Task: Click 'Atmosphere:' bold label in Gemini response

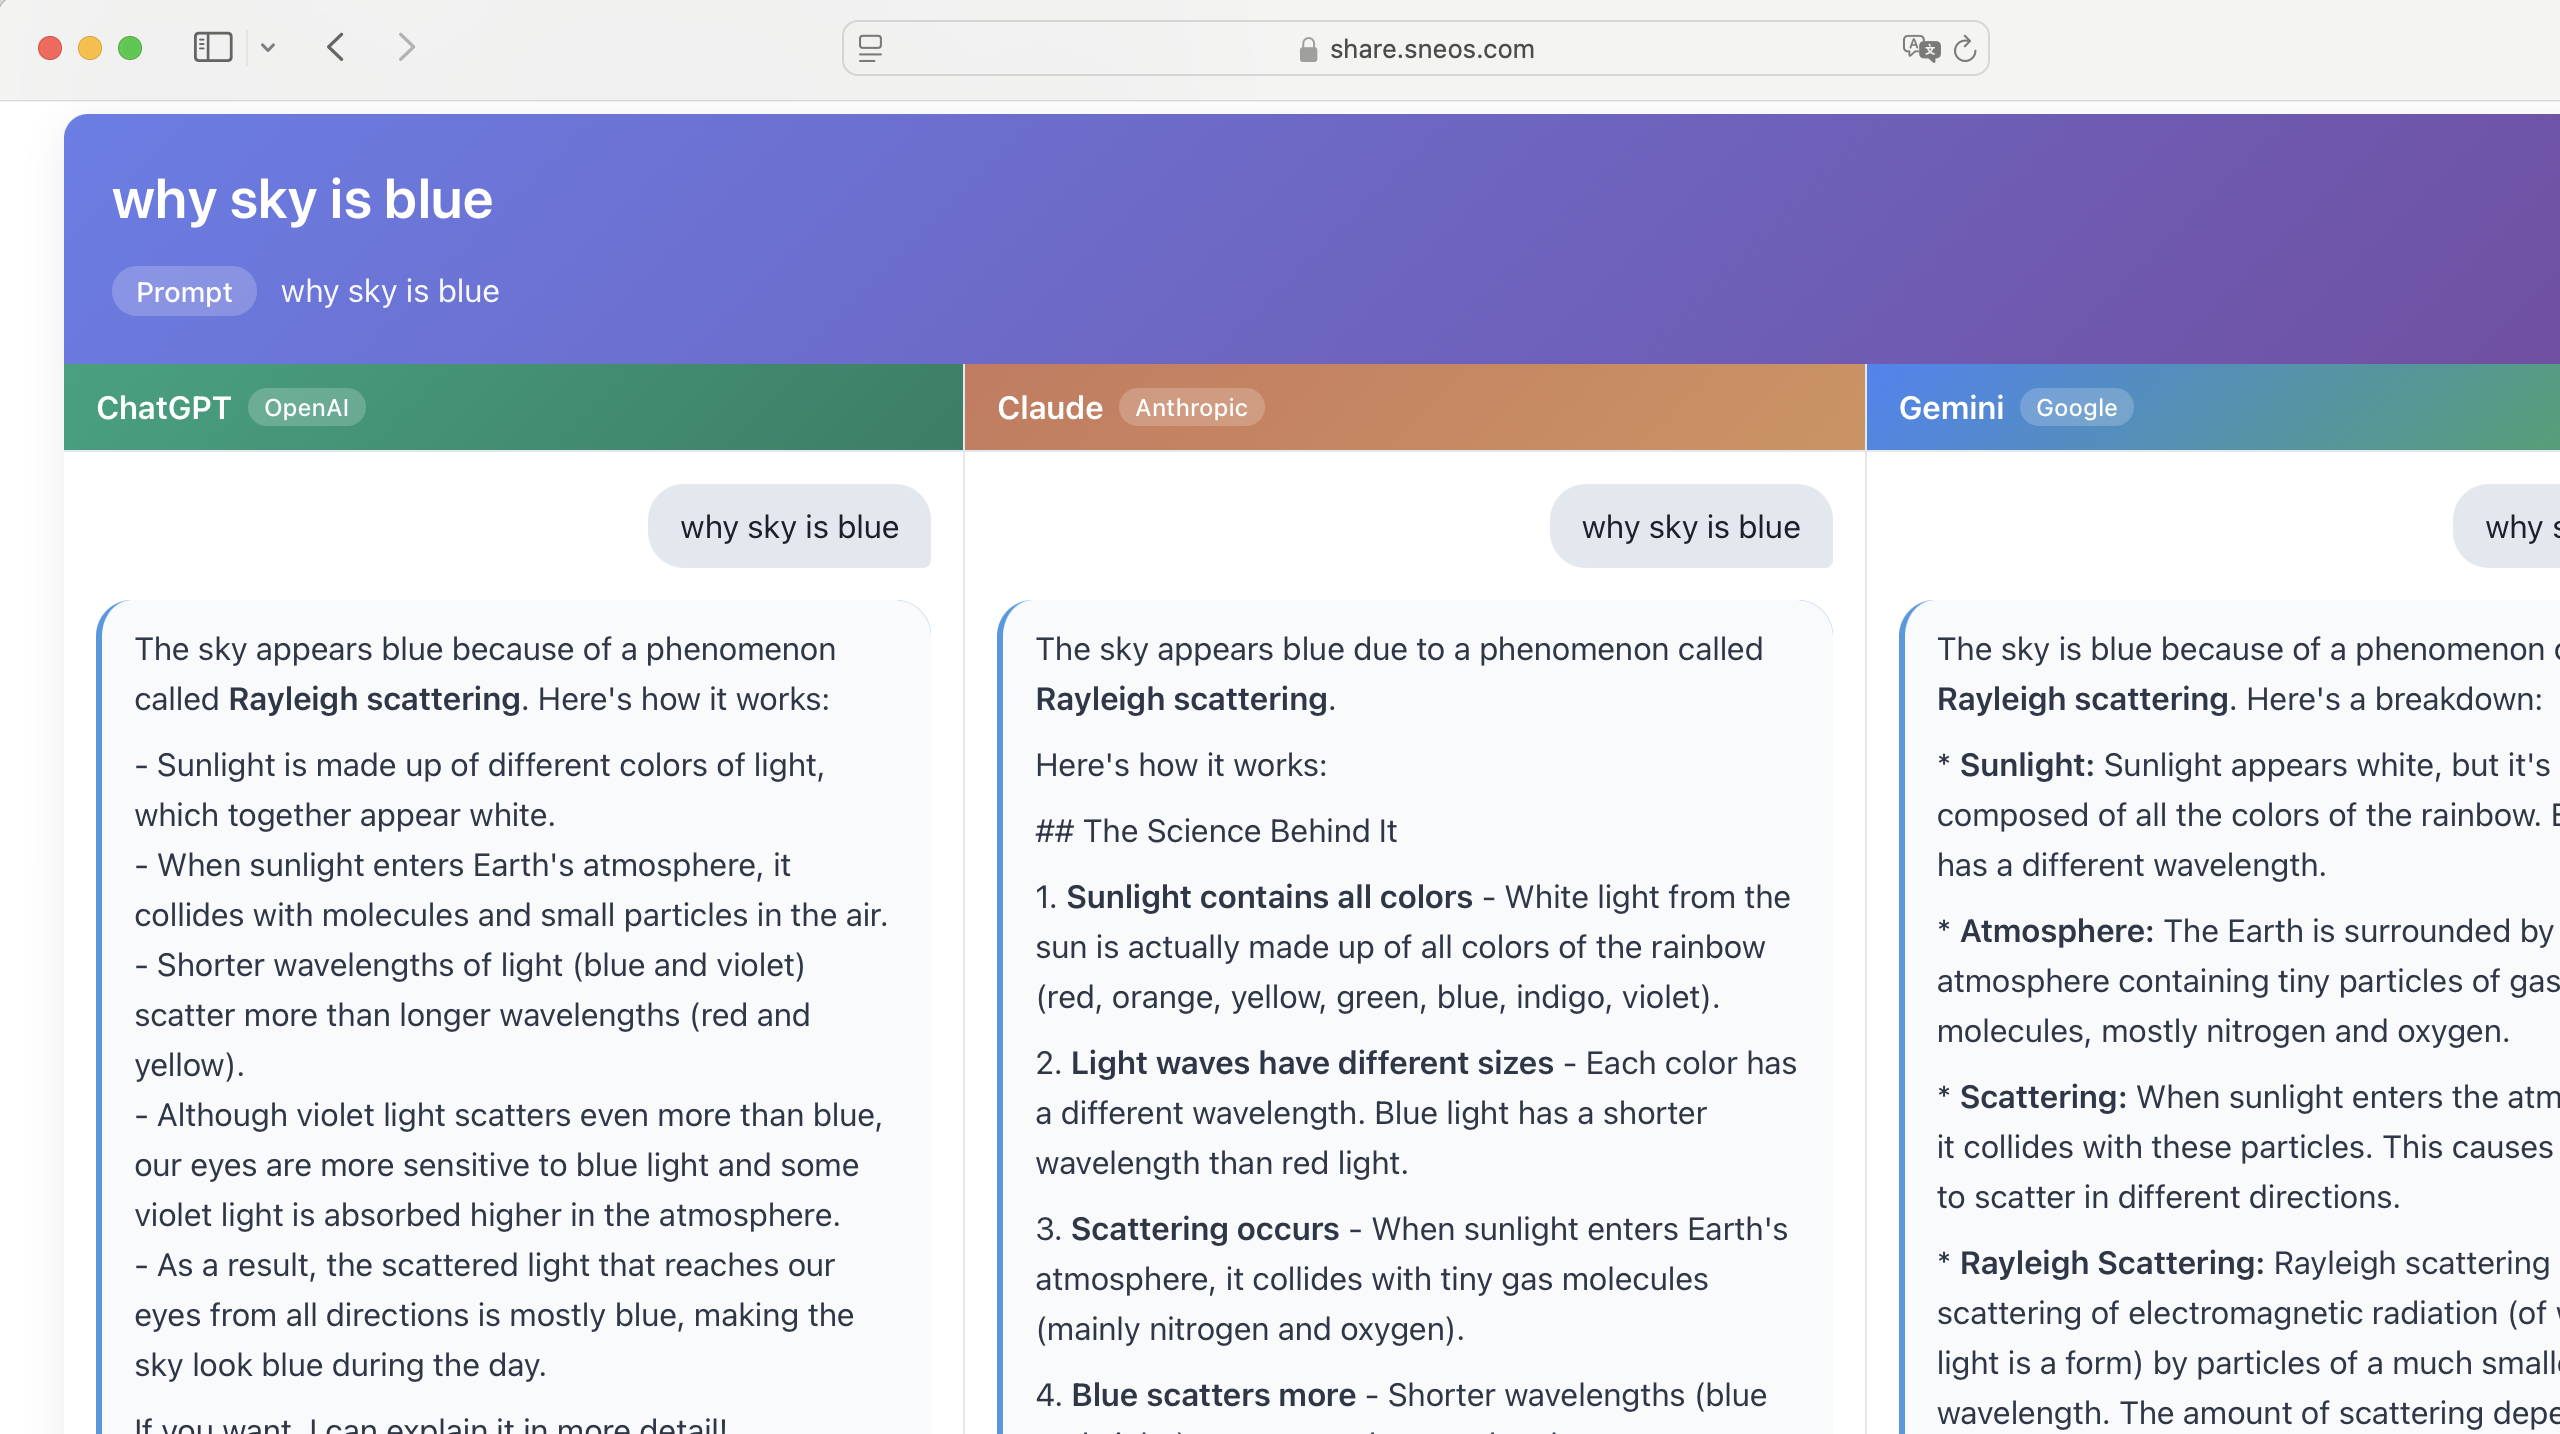Action: pos(2056,931)
